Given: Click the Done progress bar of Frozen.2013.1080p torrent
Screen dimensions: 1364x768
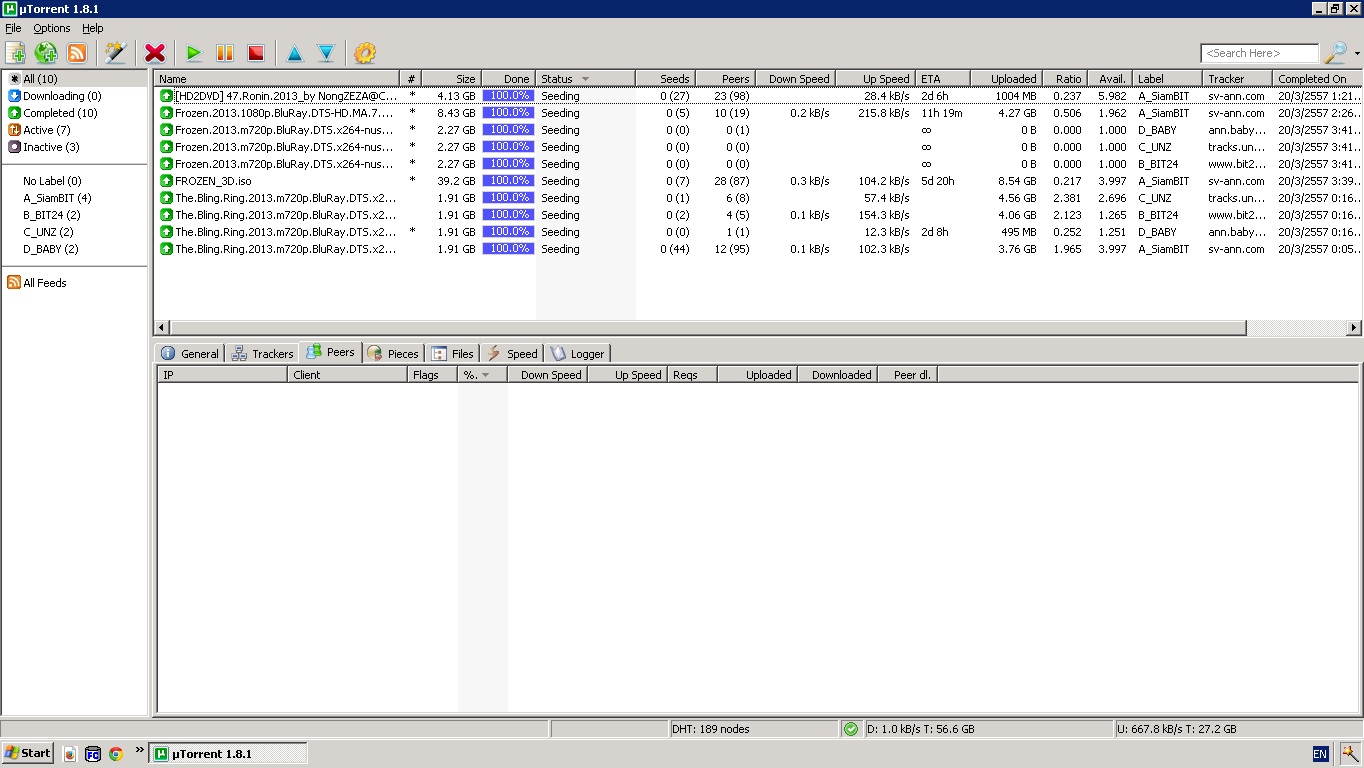Looking at the screenshot, I should tap(508, 113).
